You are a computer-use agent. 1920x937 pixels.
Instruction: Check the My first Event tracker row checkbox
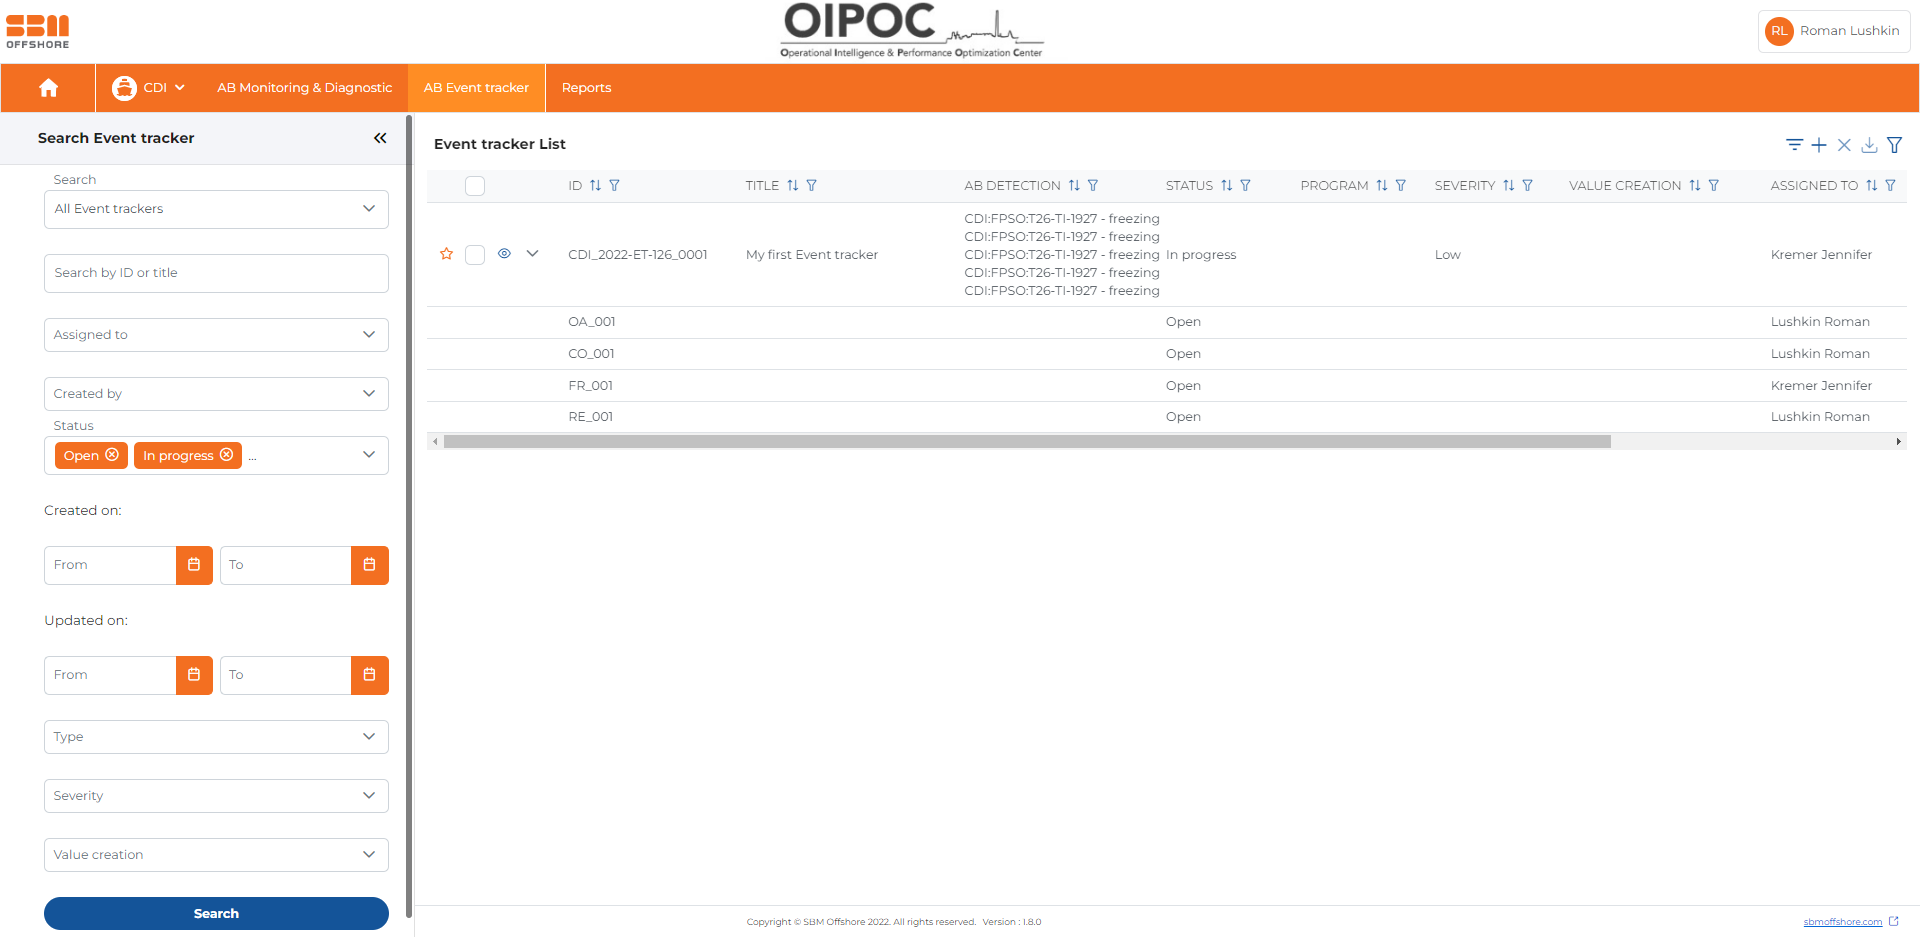click(x=475, y=255)
